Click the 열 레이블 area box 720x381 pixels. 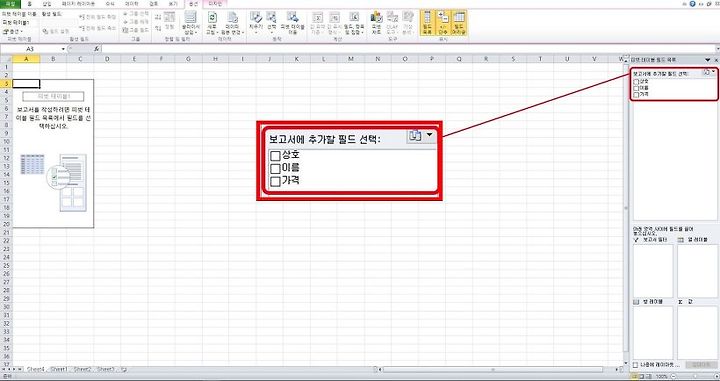click(x=697, y=271)
